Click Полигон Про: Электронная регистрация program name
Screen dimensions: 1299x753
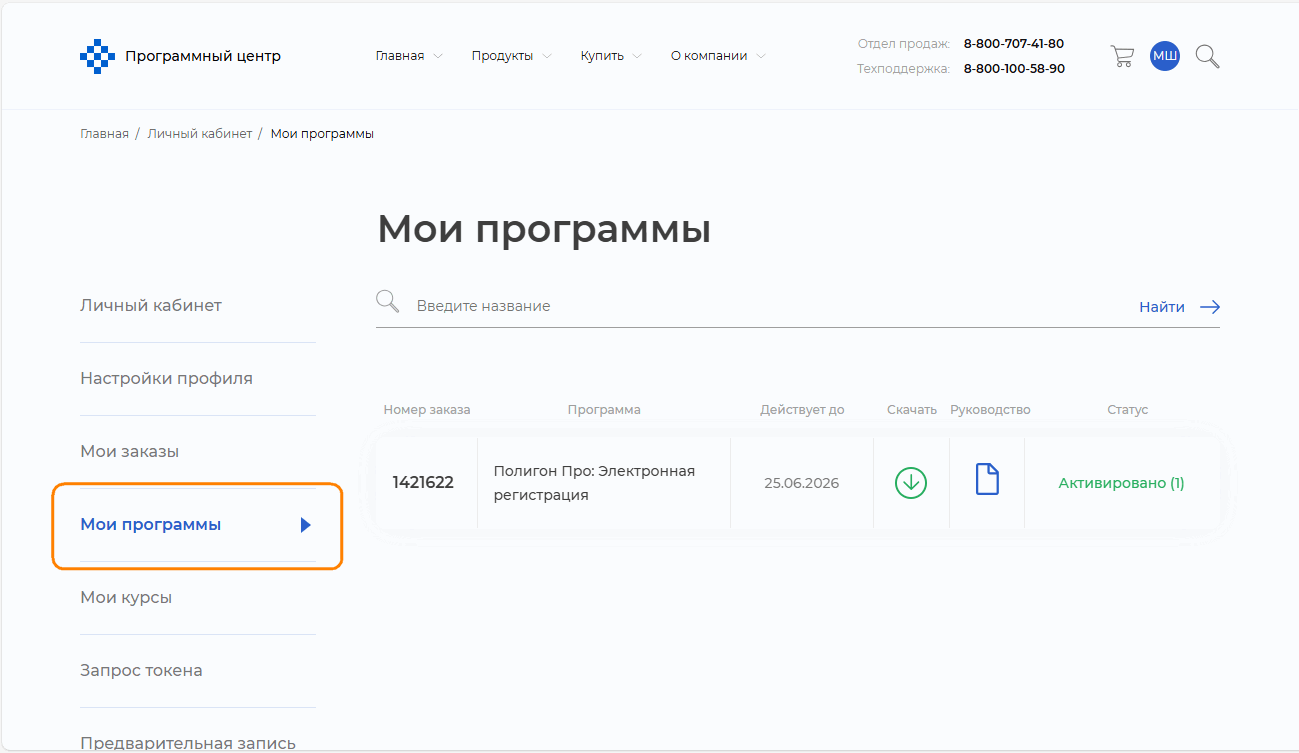pyautogui.click(x=594, y=483)
